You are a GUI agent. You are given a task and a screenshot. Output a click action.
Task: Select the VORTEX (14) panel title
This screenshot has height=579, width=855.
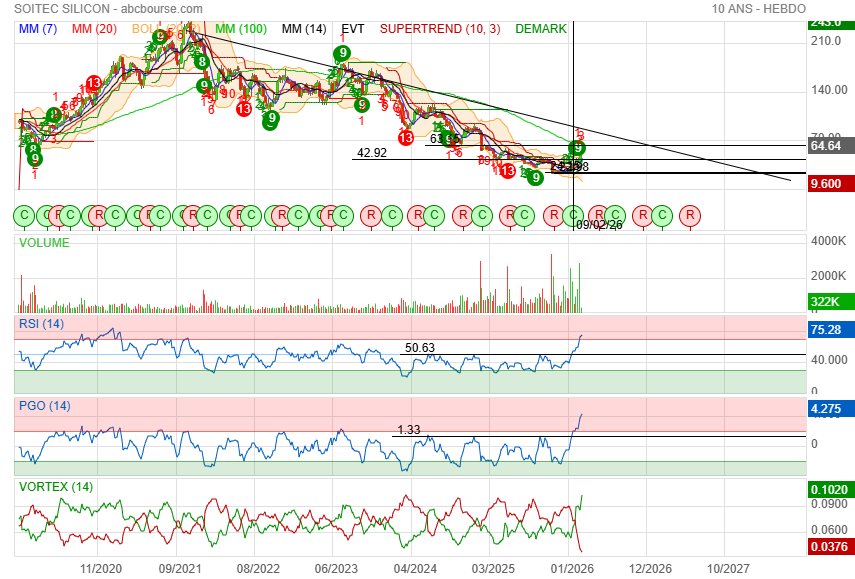(55, 487)
